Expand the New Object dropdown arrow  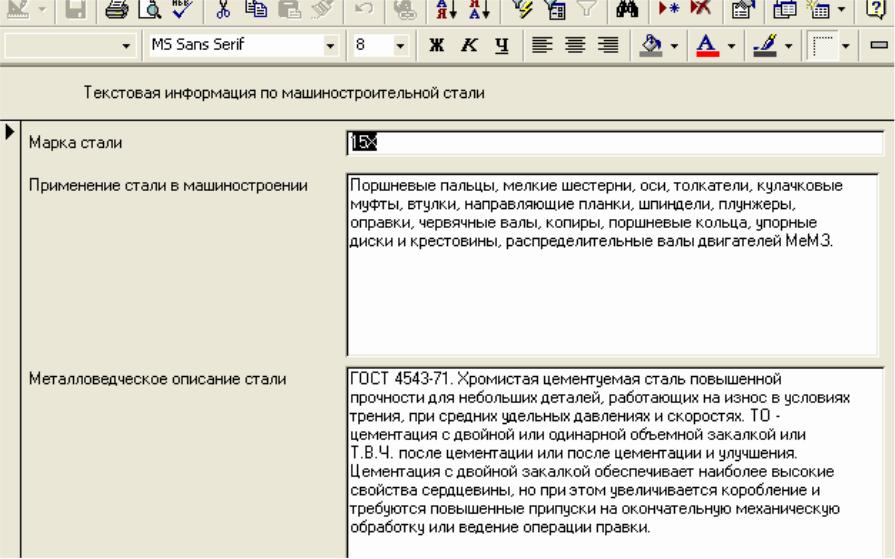[841, 9]
